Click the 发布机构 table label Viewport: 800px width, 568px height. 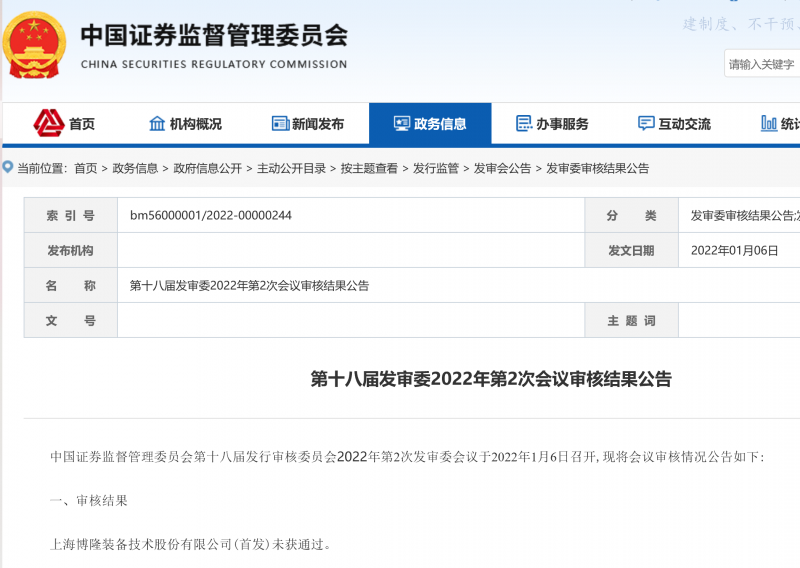tap(70, 251)
